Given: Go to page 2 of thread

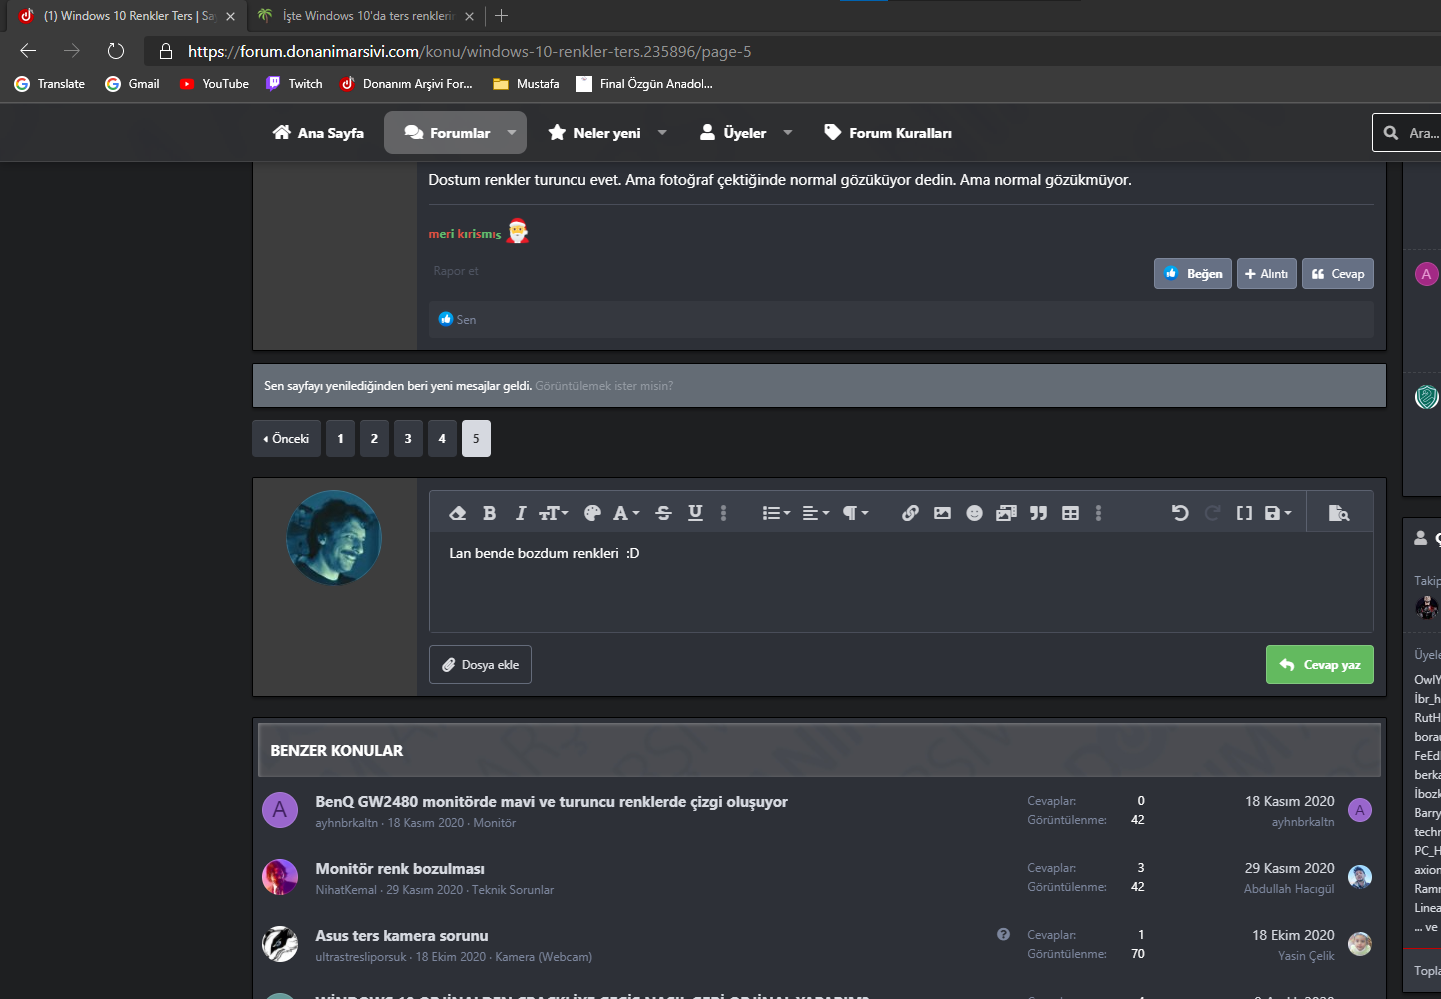Looking at the screenshot, I should (x=374, y=439).
